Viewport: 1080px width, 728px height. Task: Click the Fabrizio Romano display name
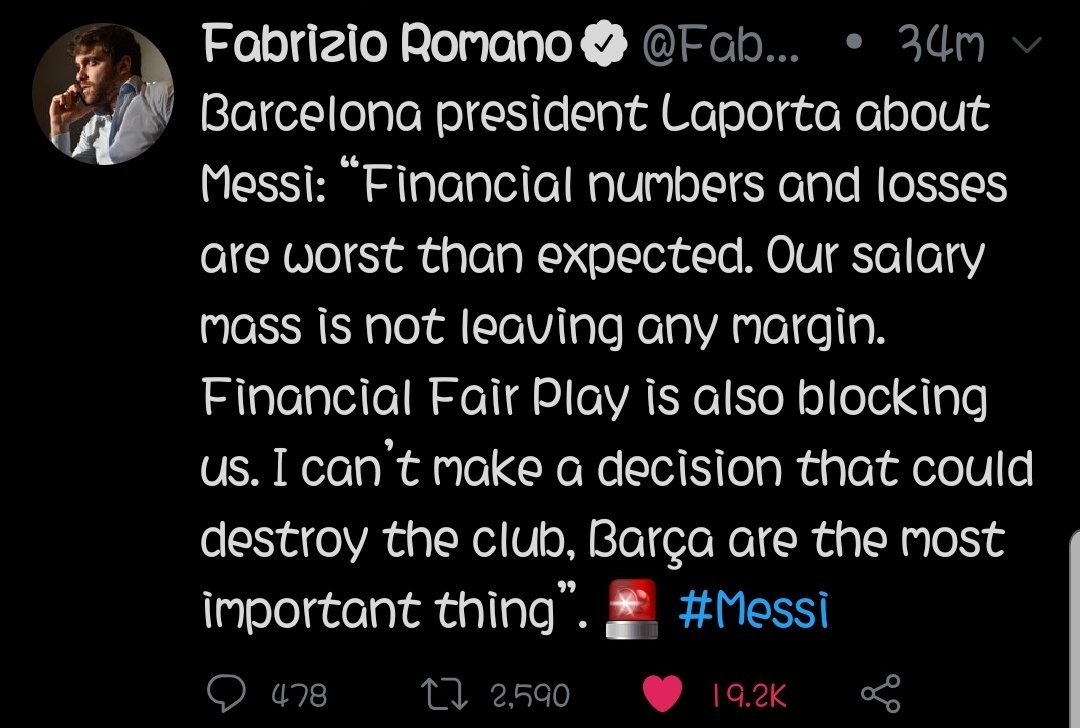[x=388, y=43]
